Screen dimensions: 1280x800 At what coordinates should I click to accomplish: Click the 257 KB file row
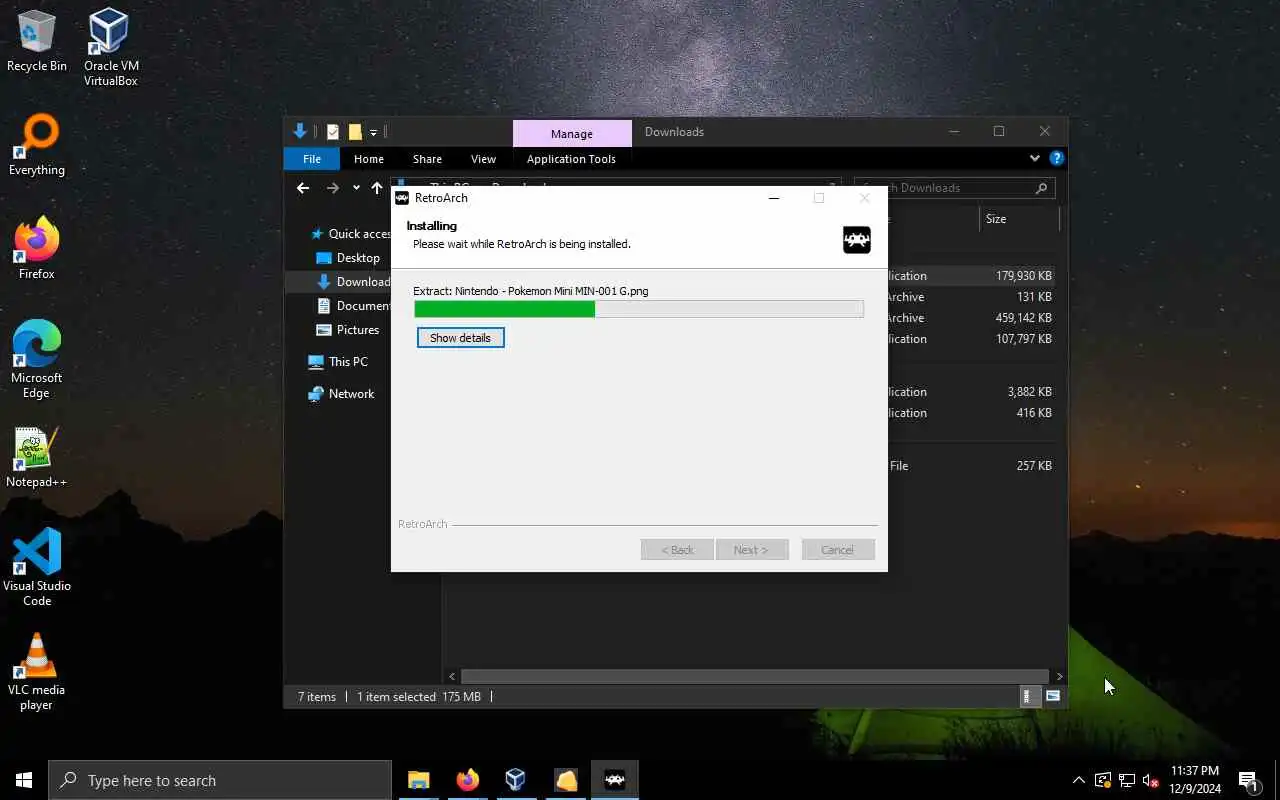pyautogui.click(x=971, y=466)
